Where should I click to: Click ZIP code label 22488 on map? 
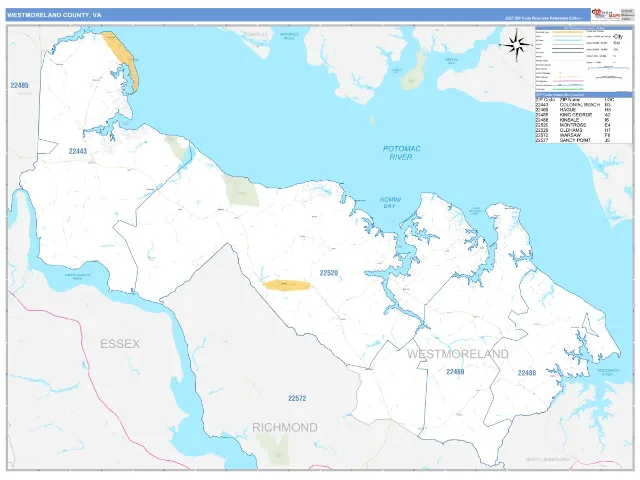(x=527, y=373)
